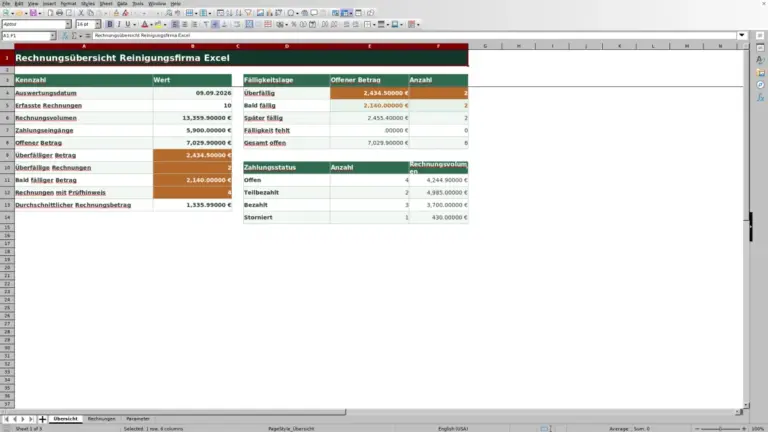Click the Merge and Center Cells icon

coord(249,24)
